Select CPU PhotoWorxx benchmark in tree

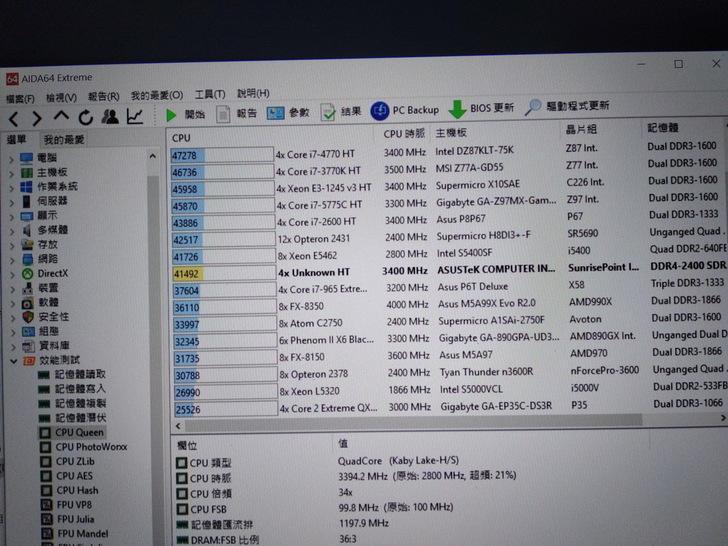[x=91, y=447]
